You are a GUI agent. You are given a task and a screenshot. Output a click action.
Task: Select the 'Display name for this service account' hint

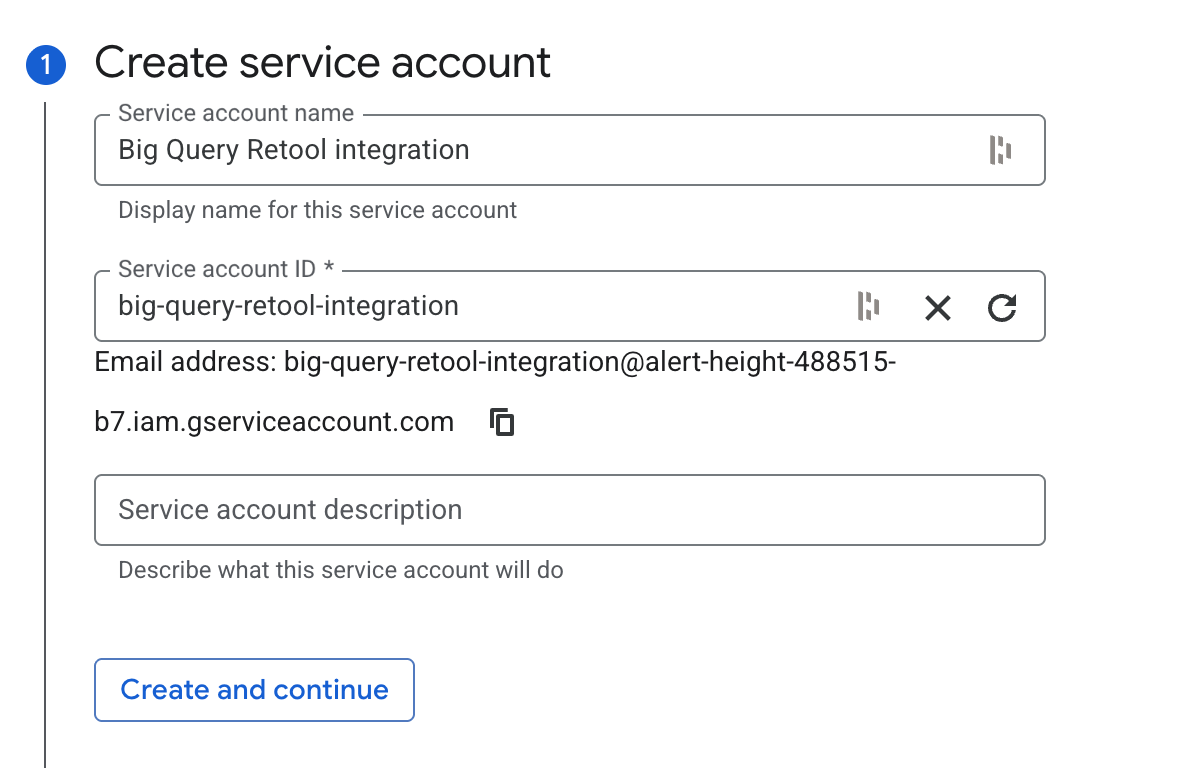[x=317, y=210]
